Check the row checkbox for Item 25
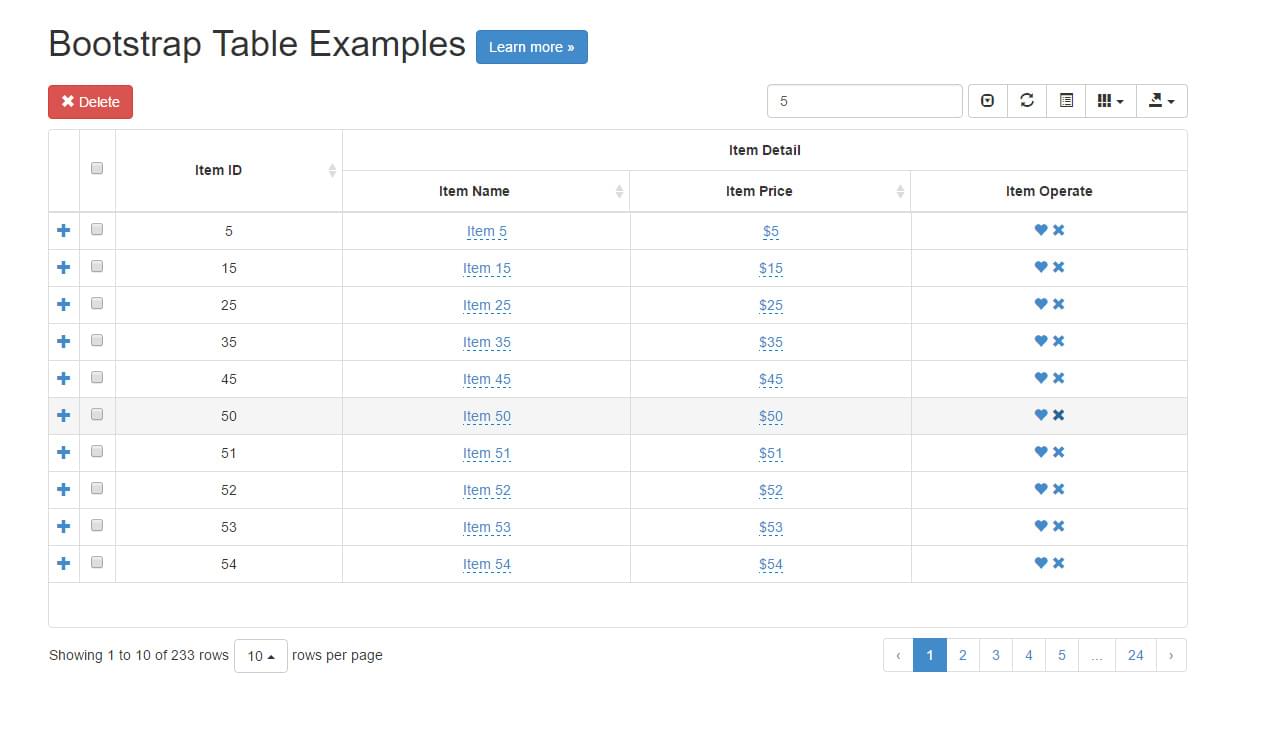The image size is (1262, 730). [96, 303]
